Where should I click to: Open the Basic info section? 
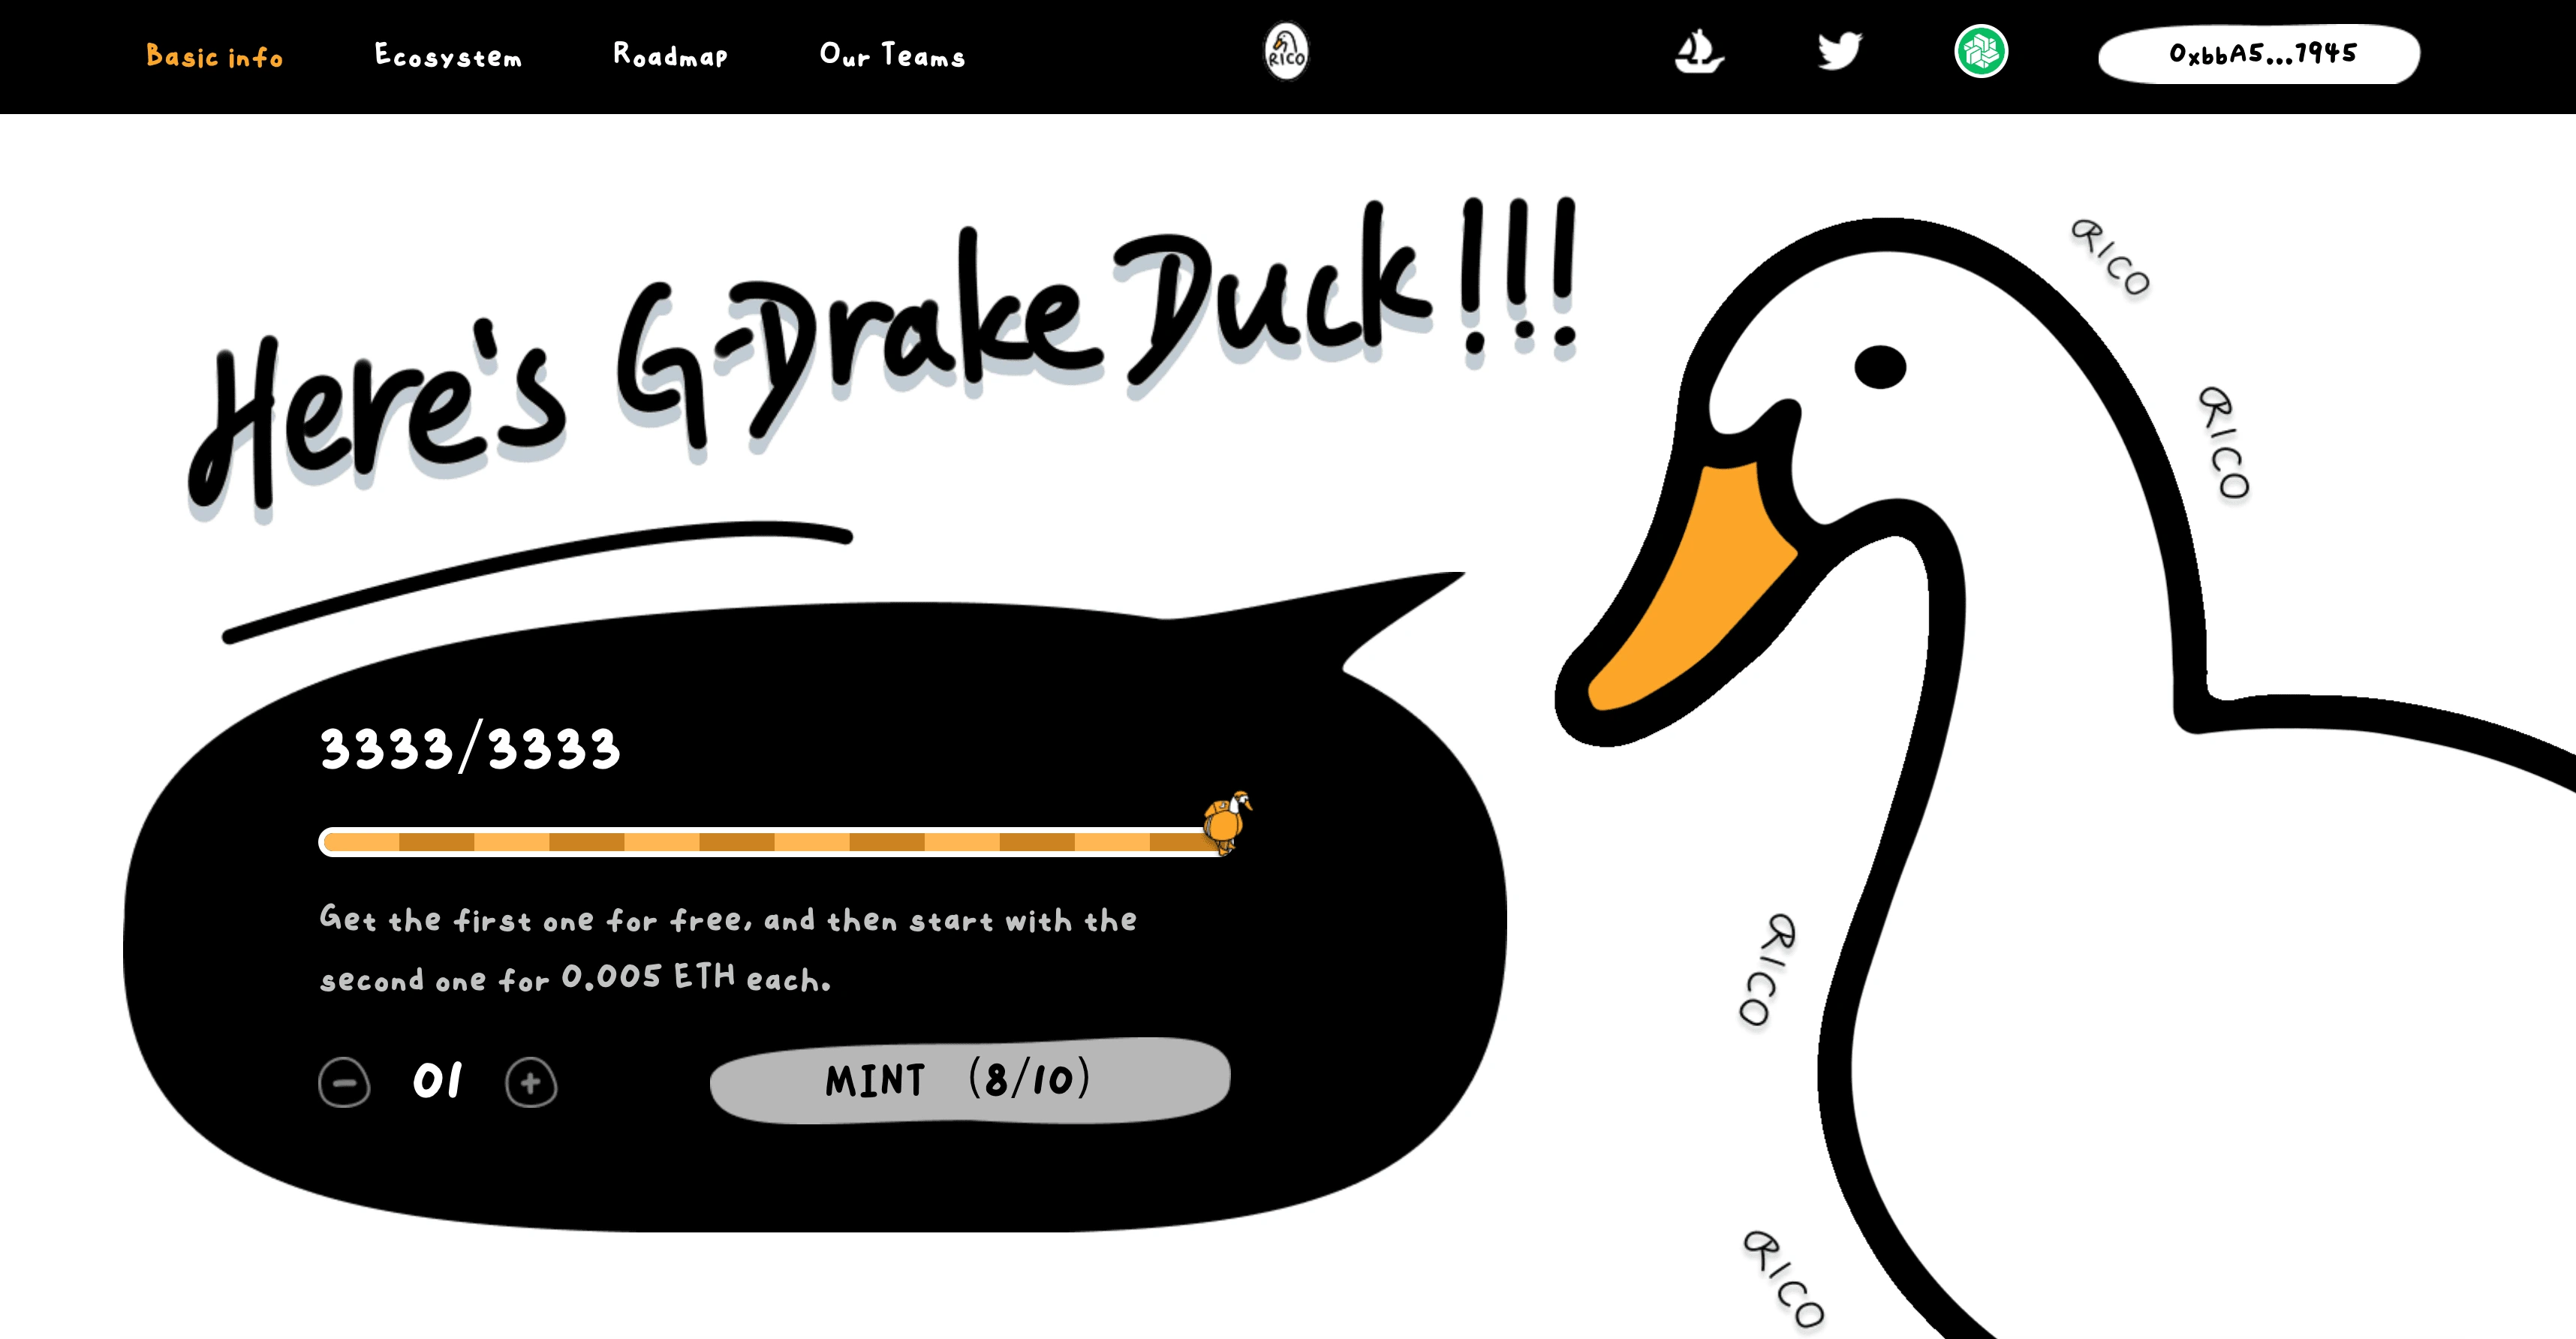pos(214,56)
